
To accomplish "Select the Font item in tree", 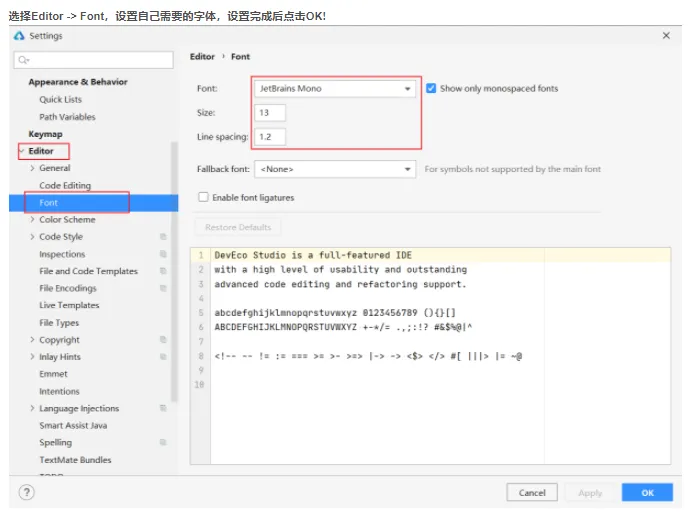I will (x=48, y=203).
